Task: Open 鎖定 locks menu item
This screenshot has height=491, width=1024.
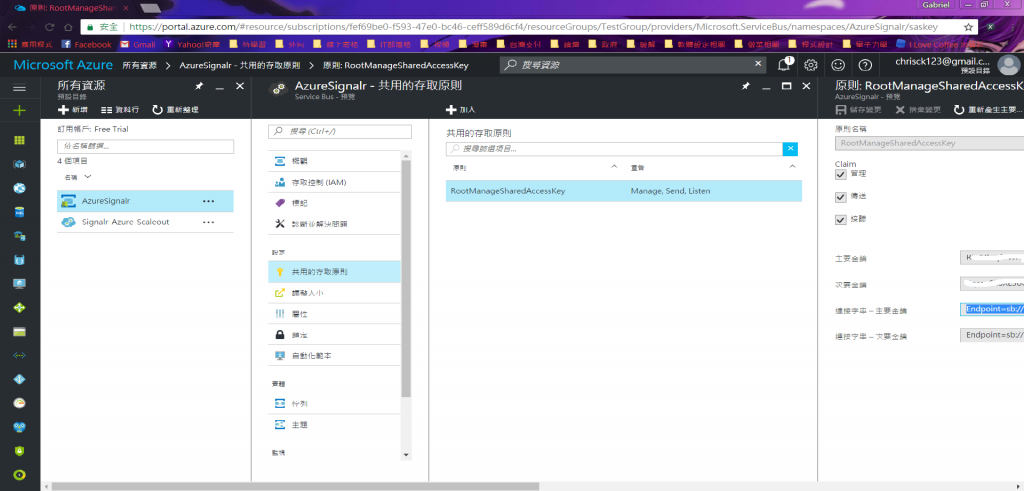Action: pos(334,335)
